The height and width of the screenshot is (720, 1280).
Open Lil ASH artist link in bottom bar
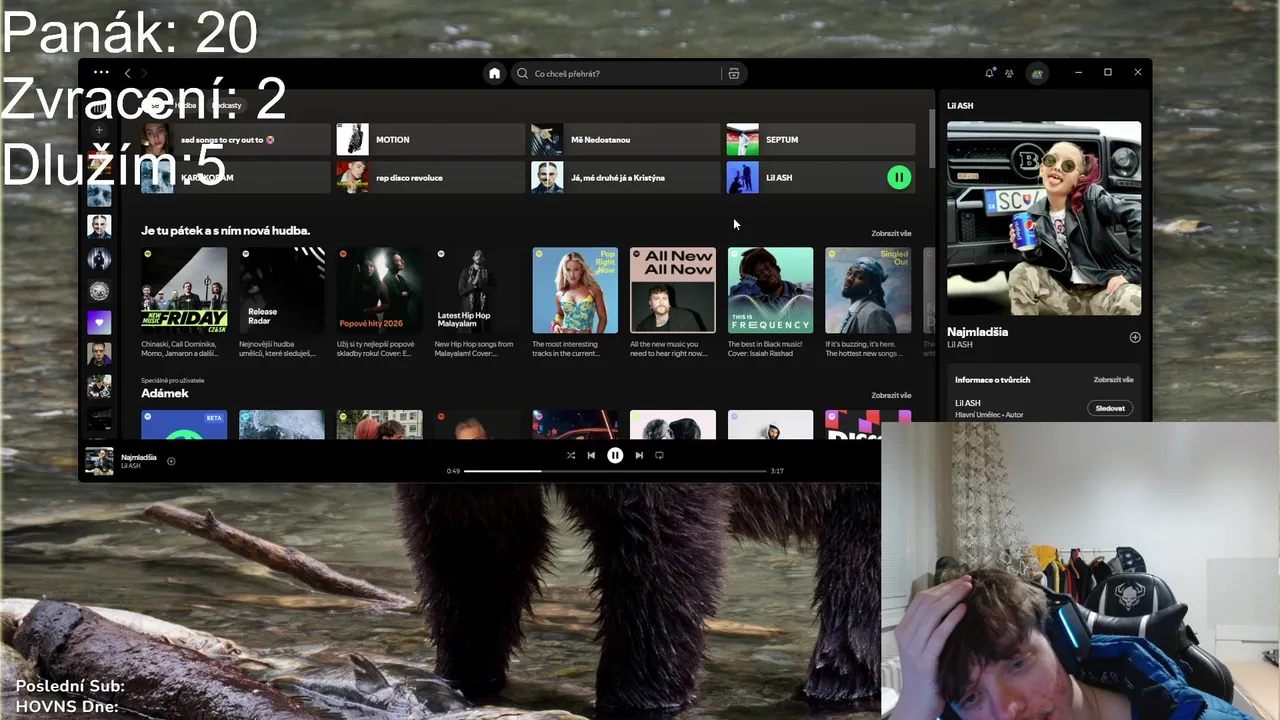pyautogui.click(x=131, y=466)
